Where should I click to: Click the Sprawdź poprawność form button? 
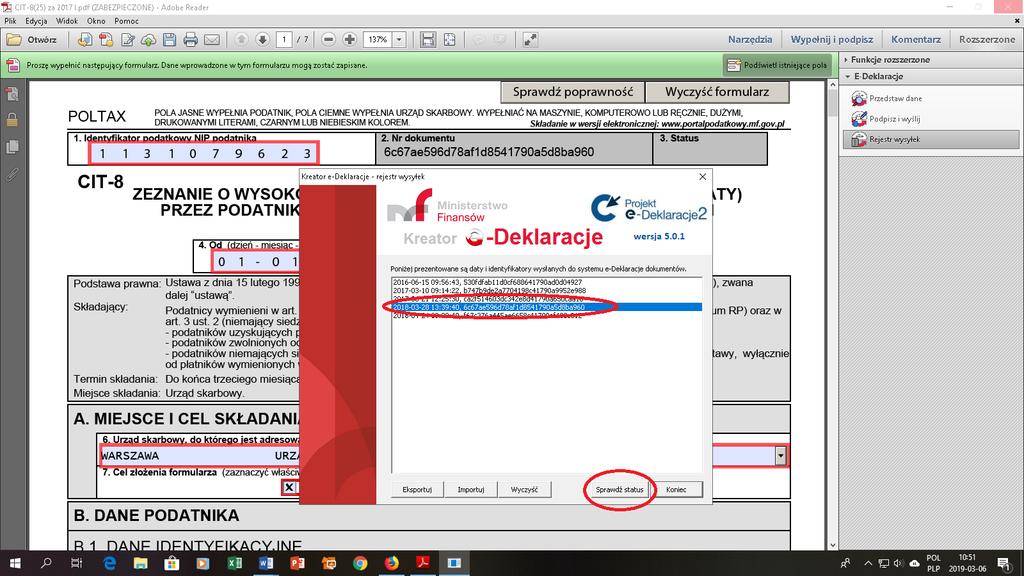[x=573, y=92]
